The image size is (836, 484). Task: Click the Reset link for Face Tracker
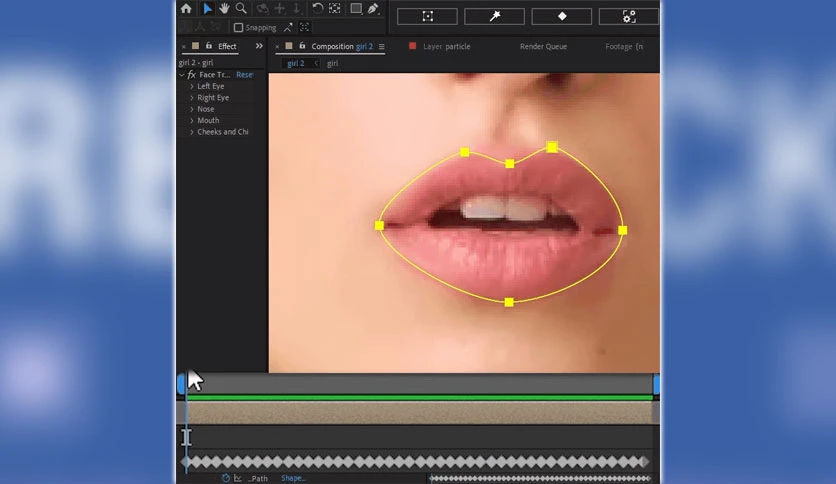pyautogui.click(x=245, y=75)
